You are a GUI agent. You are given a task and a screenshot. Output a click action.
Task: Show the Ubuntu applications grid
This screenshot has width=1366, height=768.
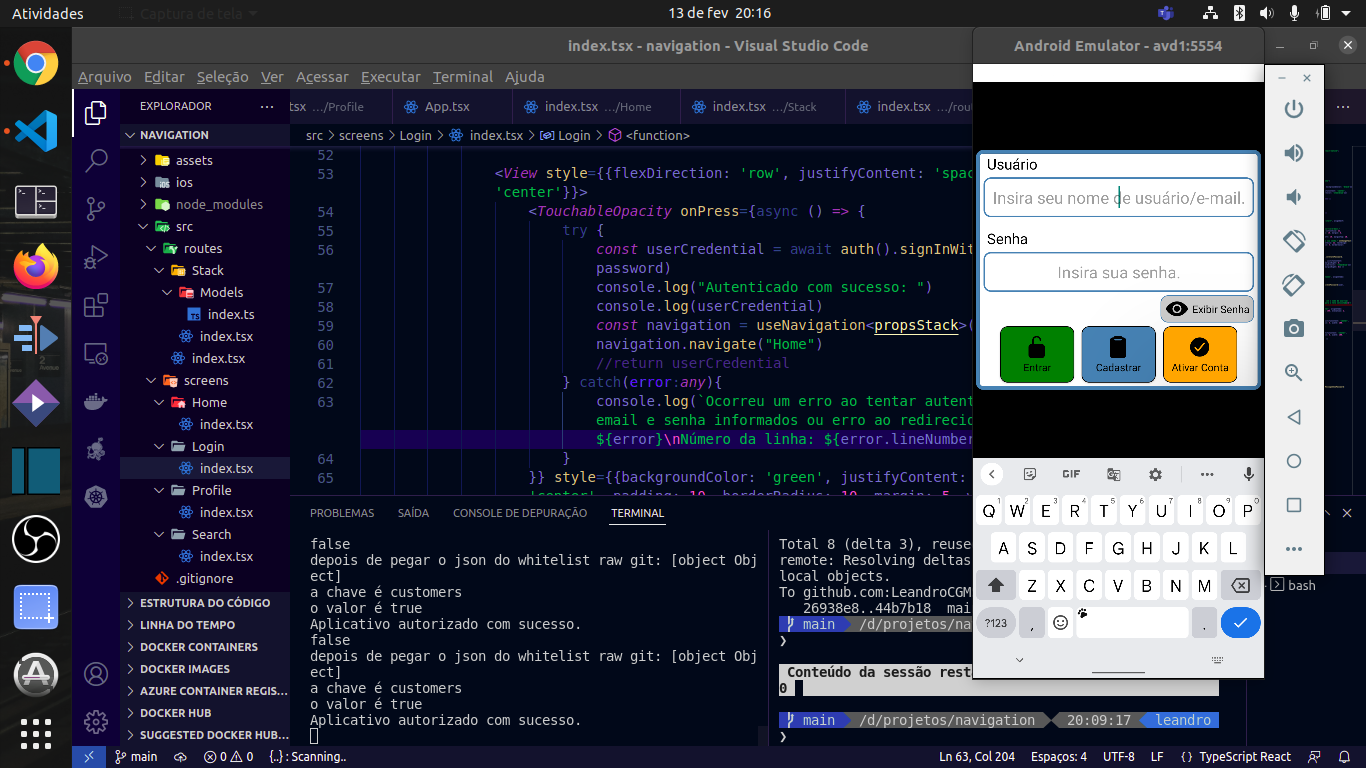tap(36, 732)
